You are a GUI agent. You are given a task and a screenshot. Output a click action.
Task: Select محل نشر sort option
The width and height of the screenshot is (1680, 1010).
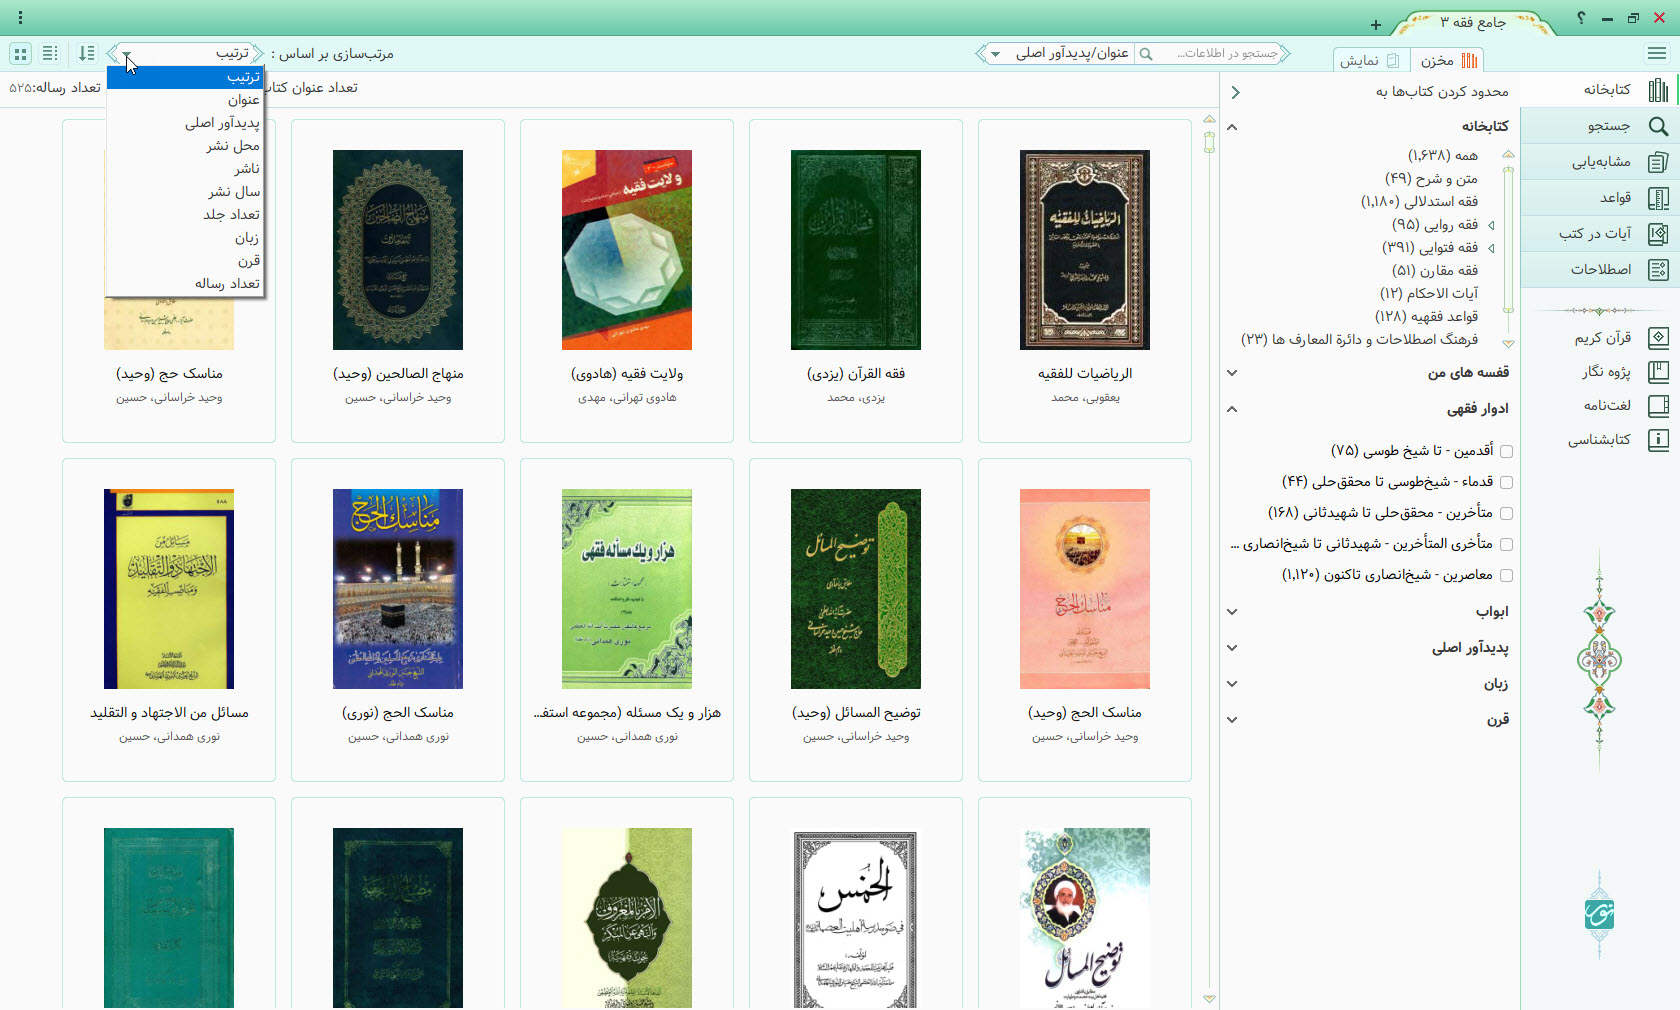tap(185, 146)
